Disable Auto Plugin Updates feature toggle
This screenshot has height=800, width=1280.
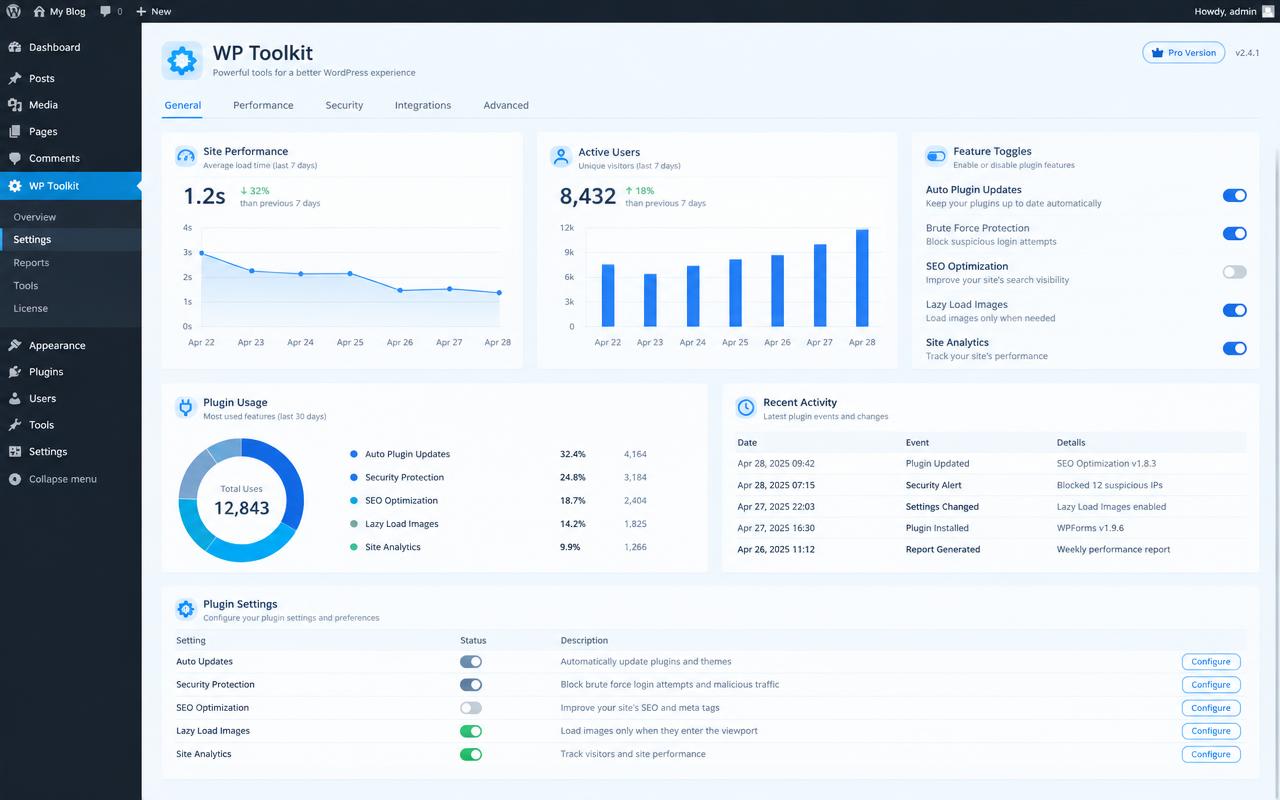coord(1235,196)
